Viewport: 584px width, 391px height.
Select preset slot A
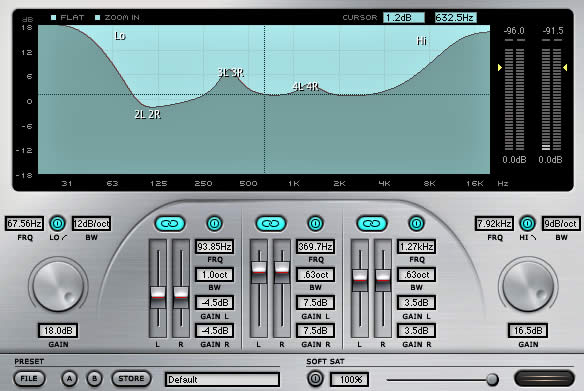click(69, 379)
